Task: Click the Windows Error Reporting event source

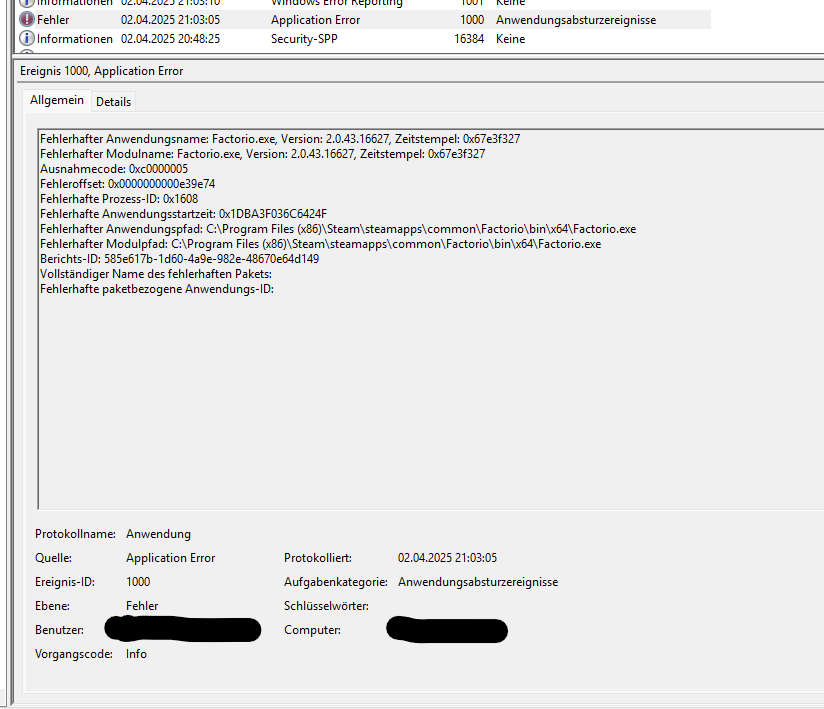Action: 337,3
